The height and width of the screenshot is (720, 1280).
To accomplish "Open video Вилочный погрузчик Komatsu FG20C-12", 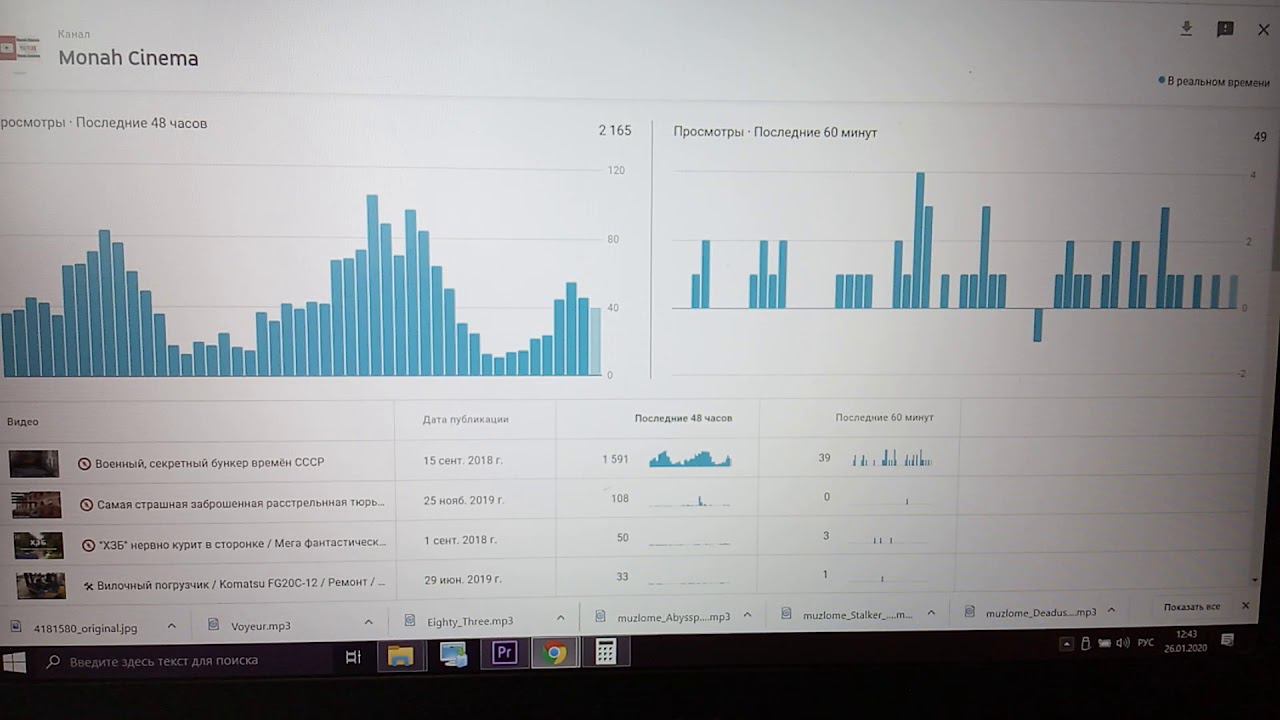I will click(x=241, y=582).
